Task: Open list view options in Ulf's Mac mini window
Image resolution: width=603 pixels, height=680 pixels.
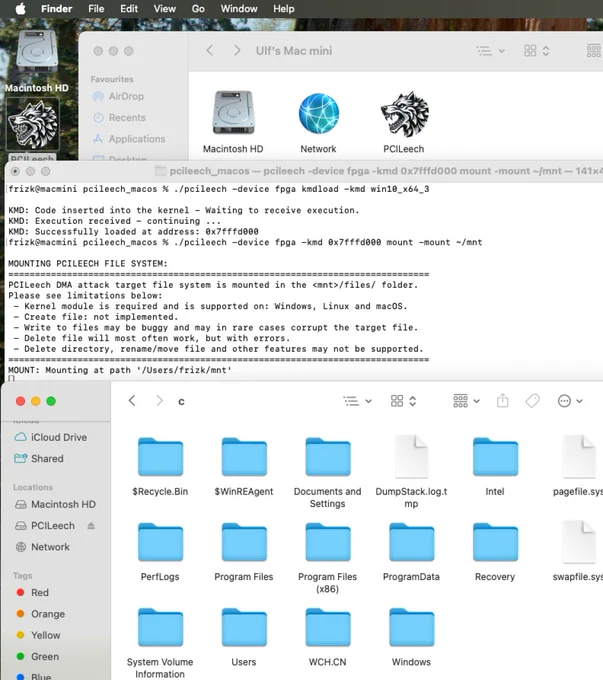Action: (491, 51)
